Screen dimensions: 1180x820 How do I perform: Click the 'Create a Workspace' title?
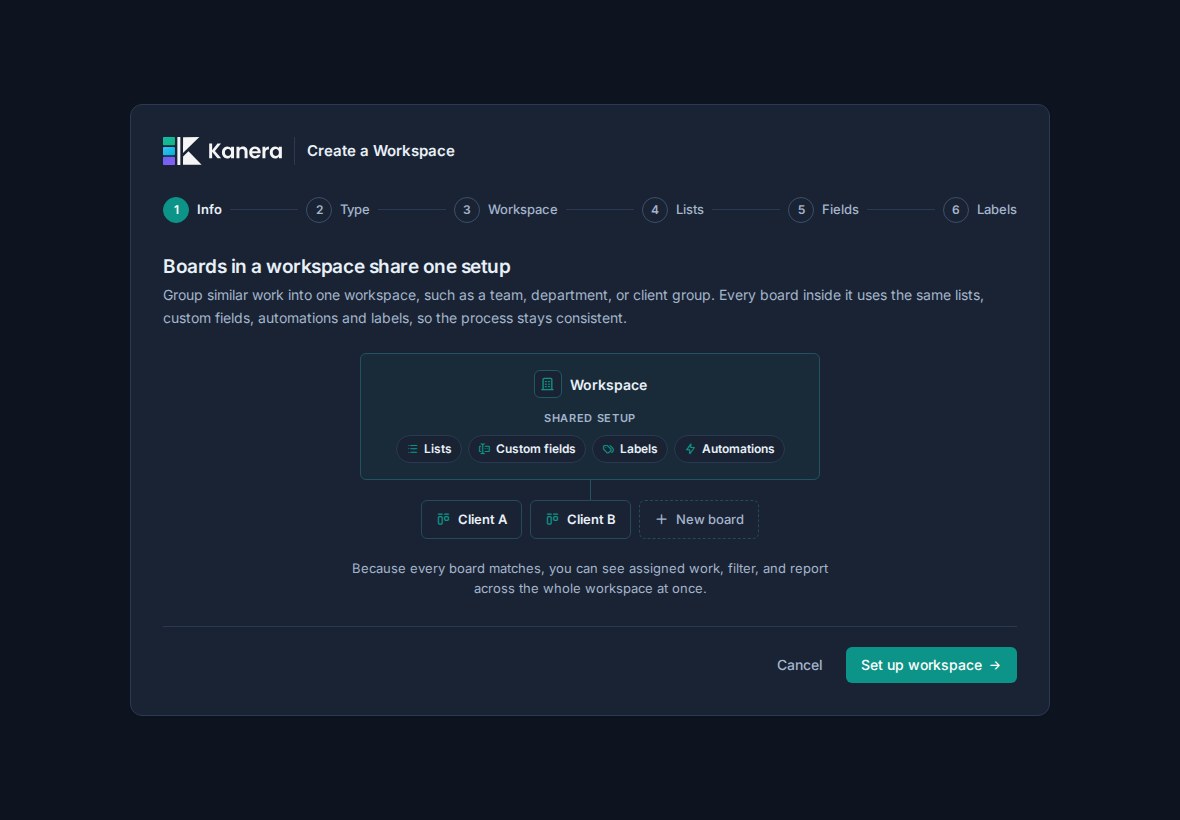pos(381,150)
